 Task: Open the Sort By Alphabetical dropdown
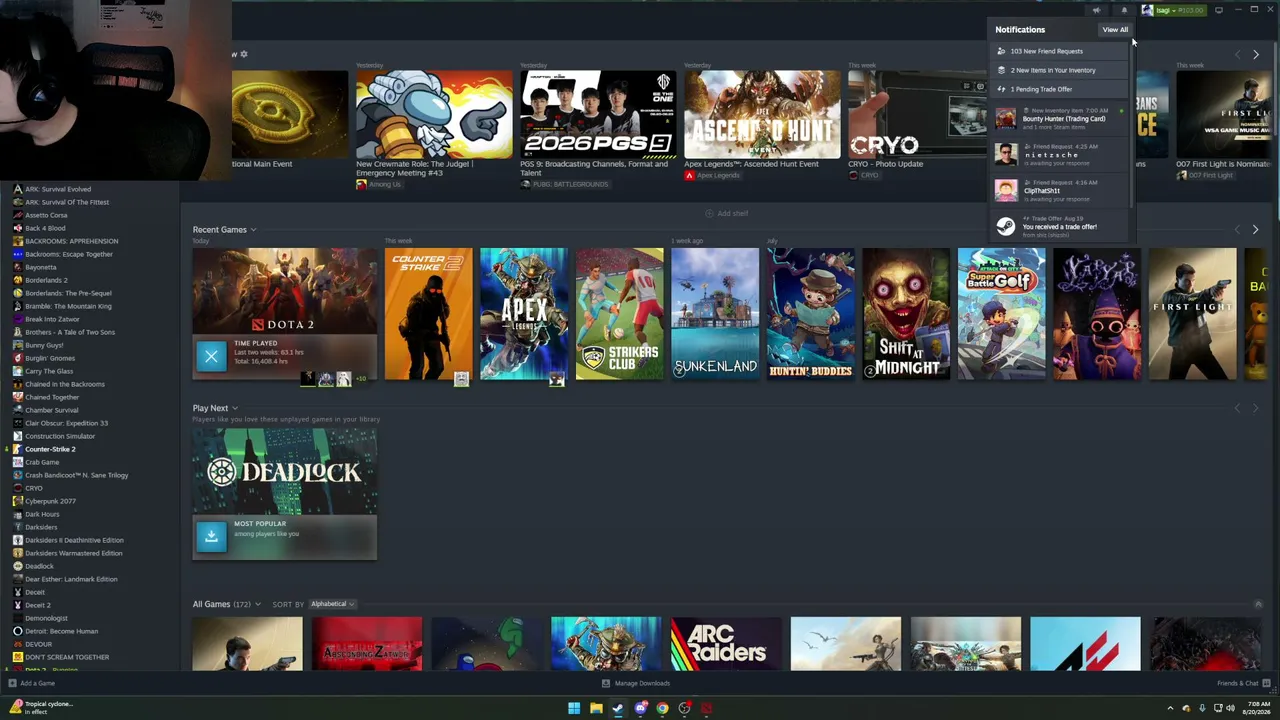click(x=332, y=604)
